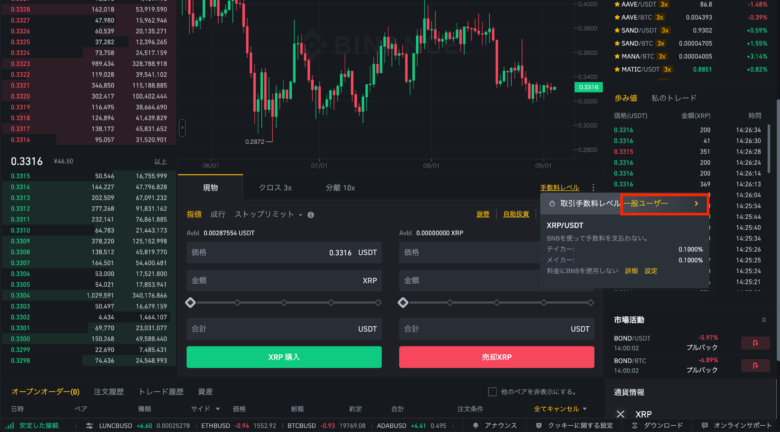
Task: Click the sell-side amount slider handle
Action: point(403,303)
